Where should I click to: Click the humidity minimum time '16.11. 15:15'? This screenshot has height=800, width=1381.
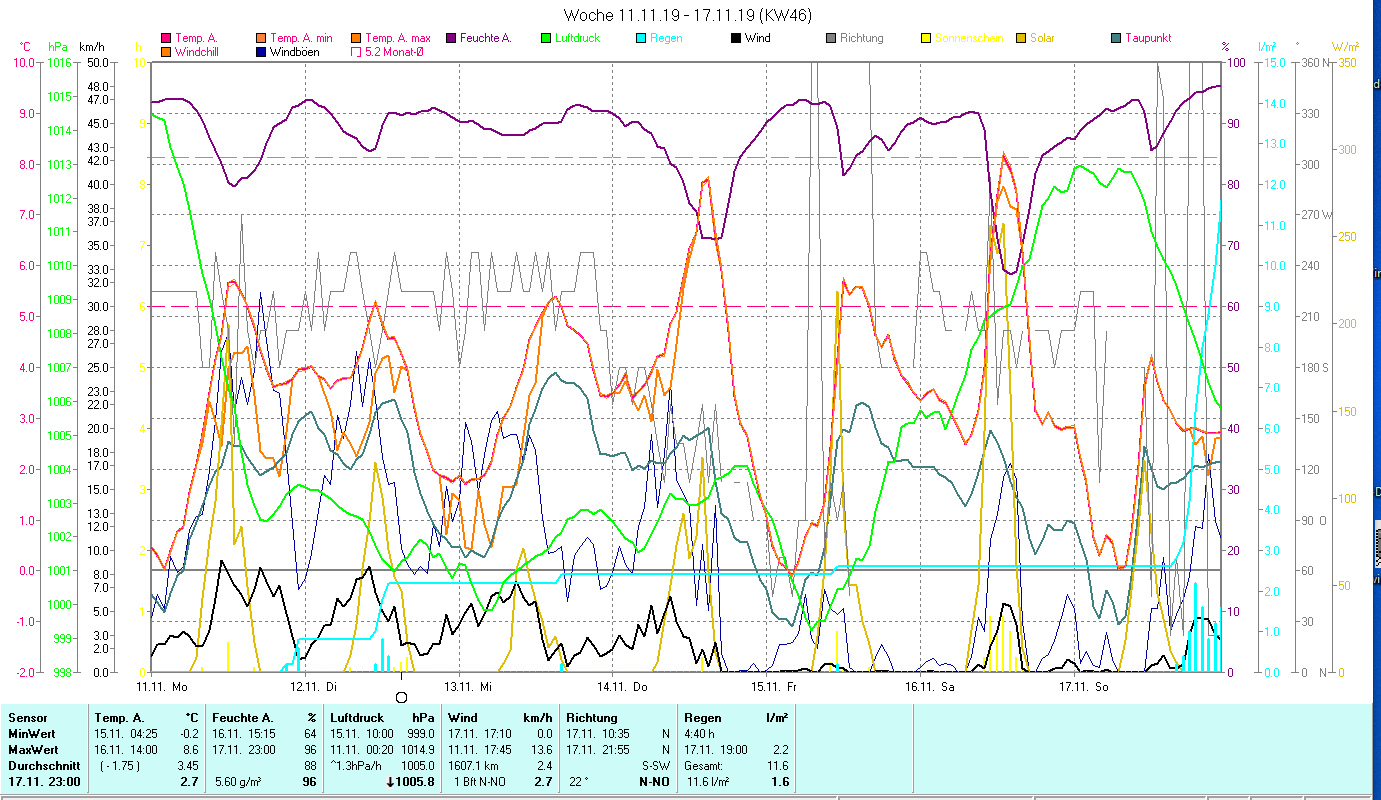[x=245, y=734]
